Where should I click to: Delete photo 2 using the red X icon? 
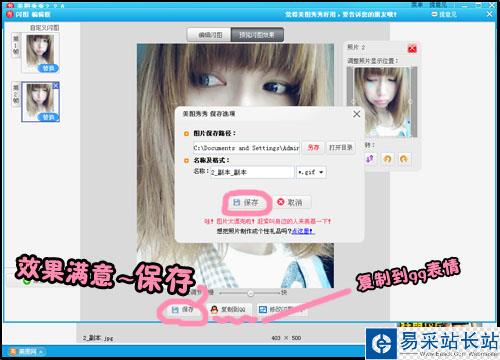412,49
